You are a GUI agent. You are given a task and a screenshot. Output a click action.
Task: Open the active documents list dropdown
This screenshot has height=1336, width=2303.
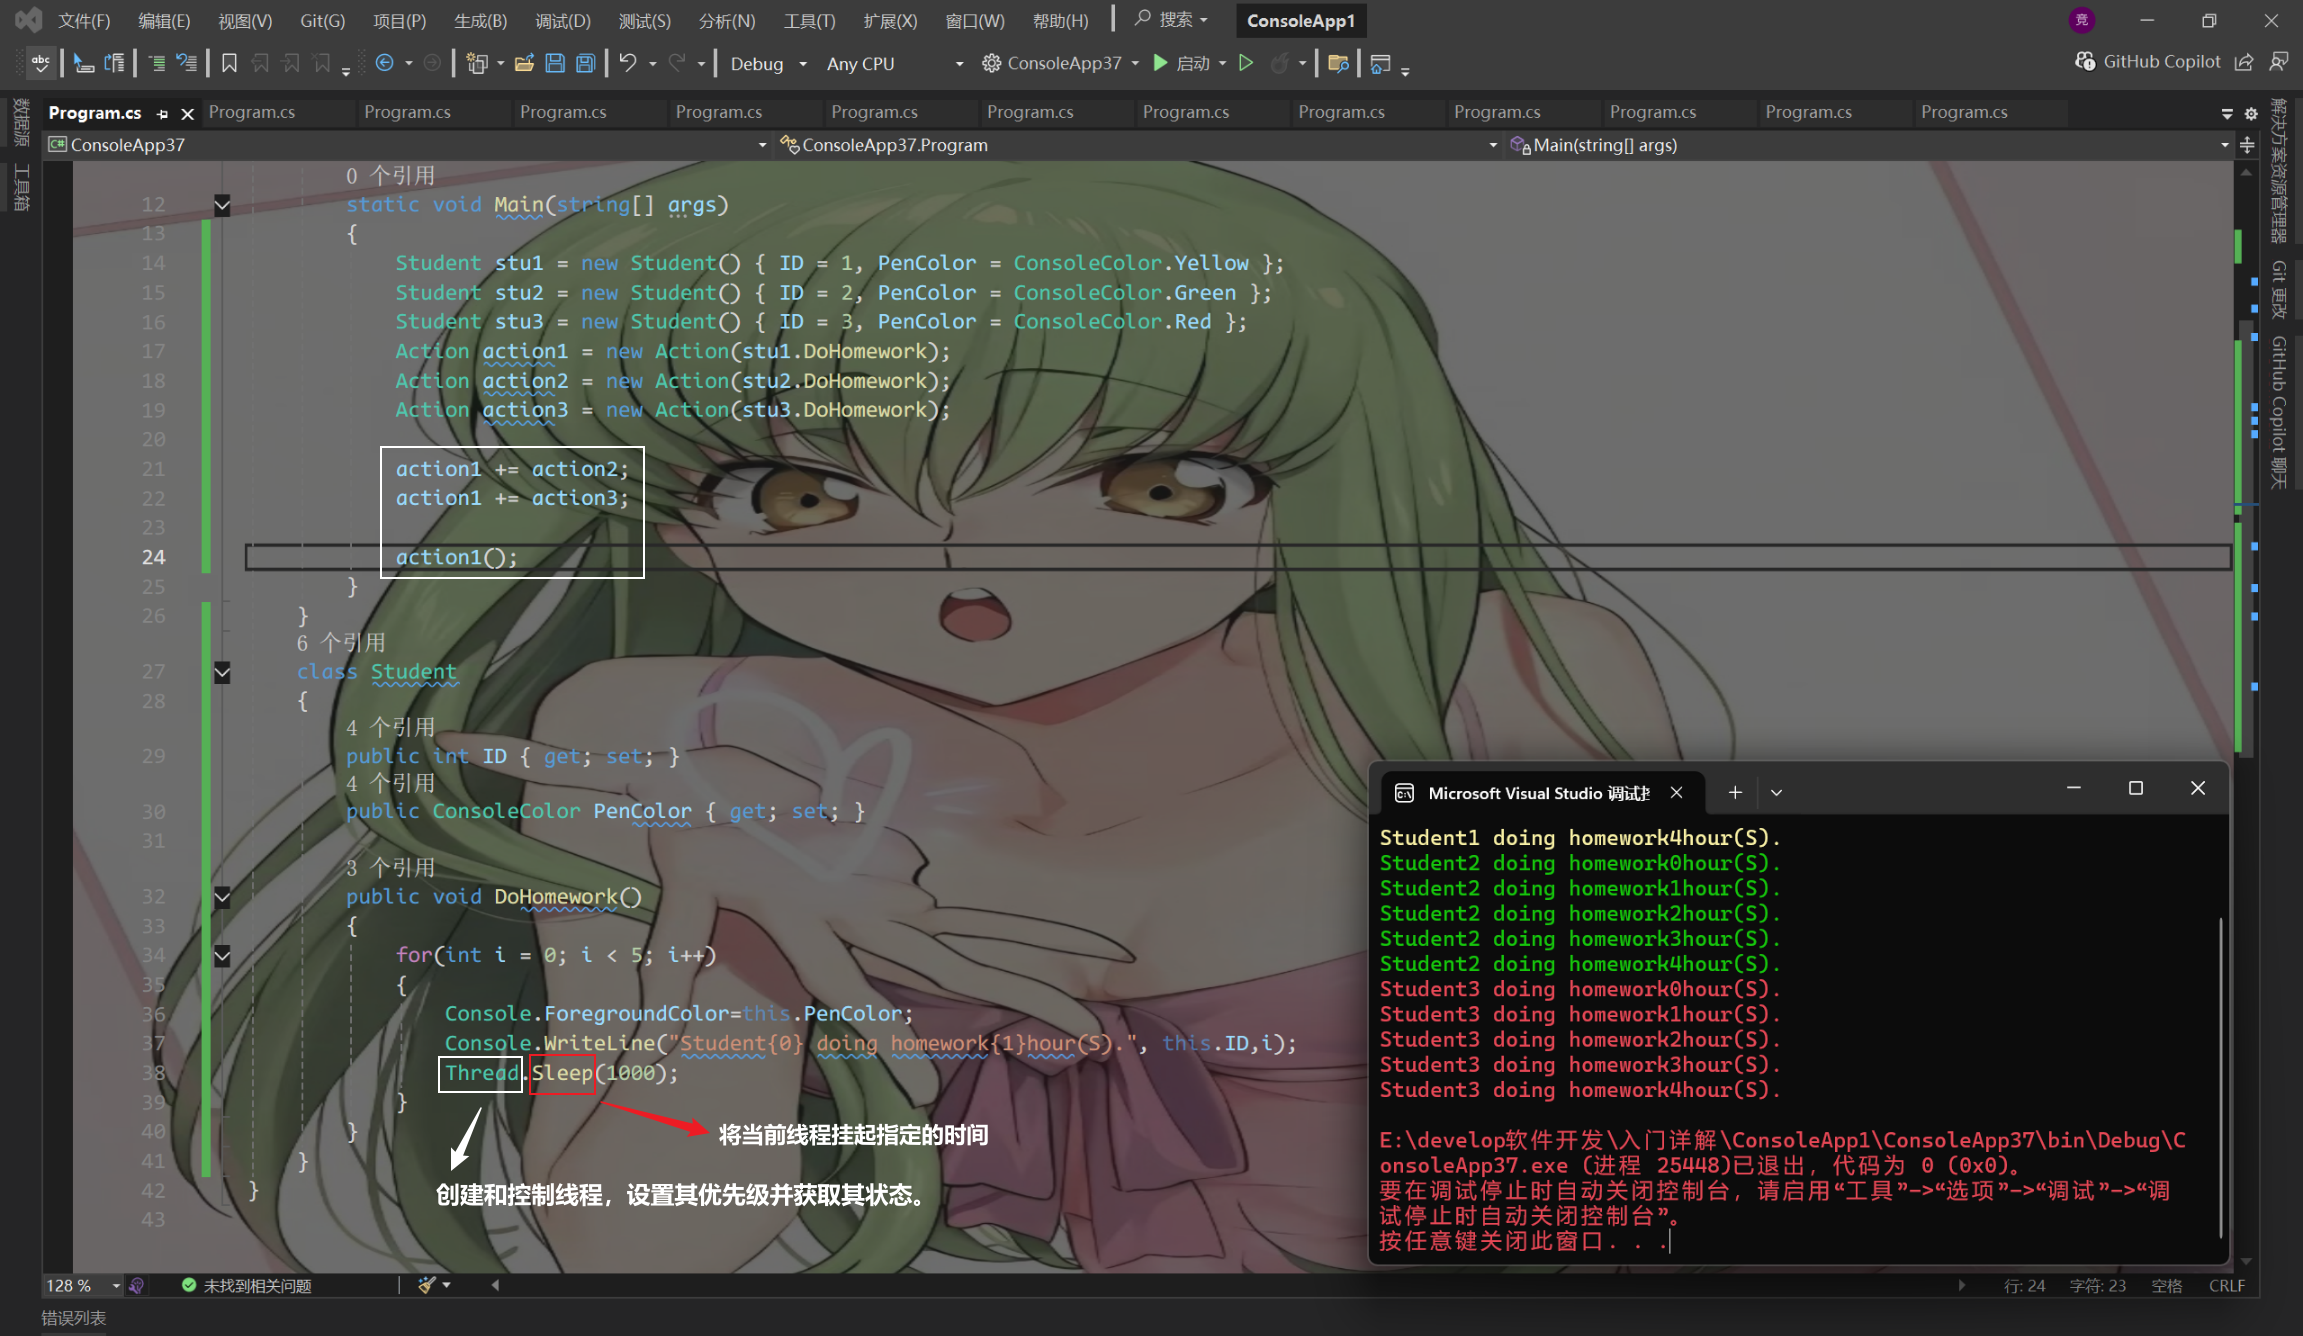(x=2227, y=114)
